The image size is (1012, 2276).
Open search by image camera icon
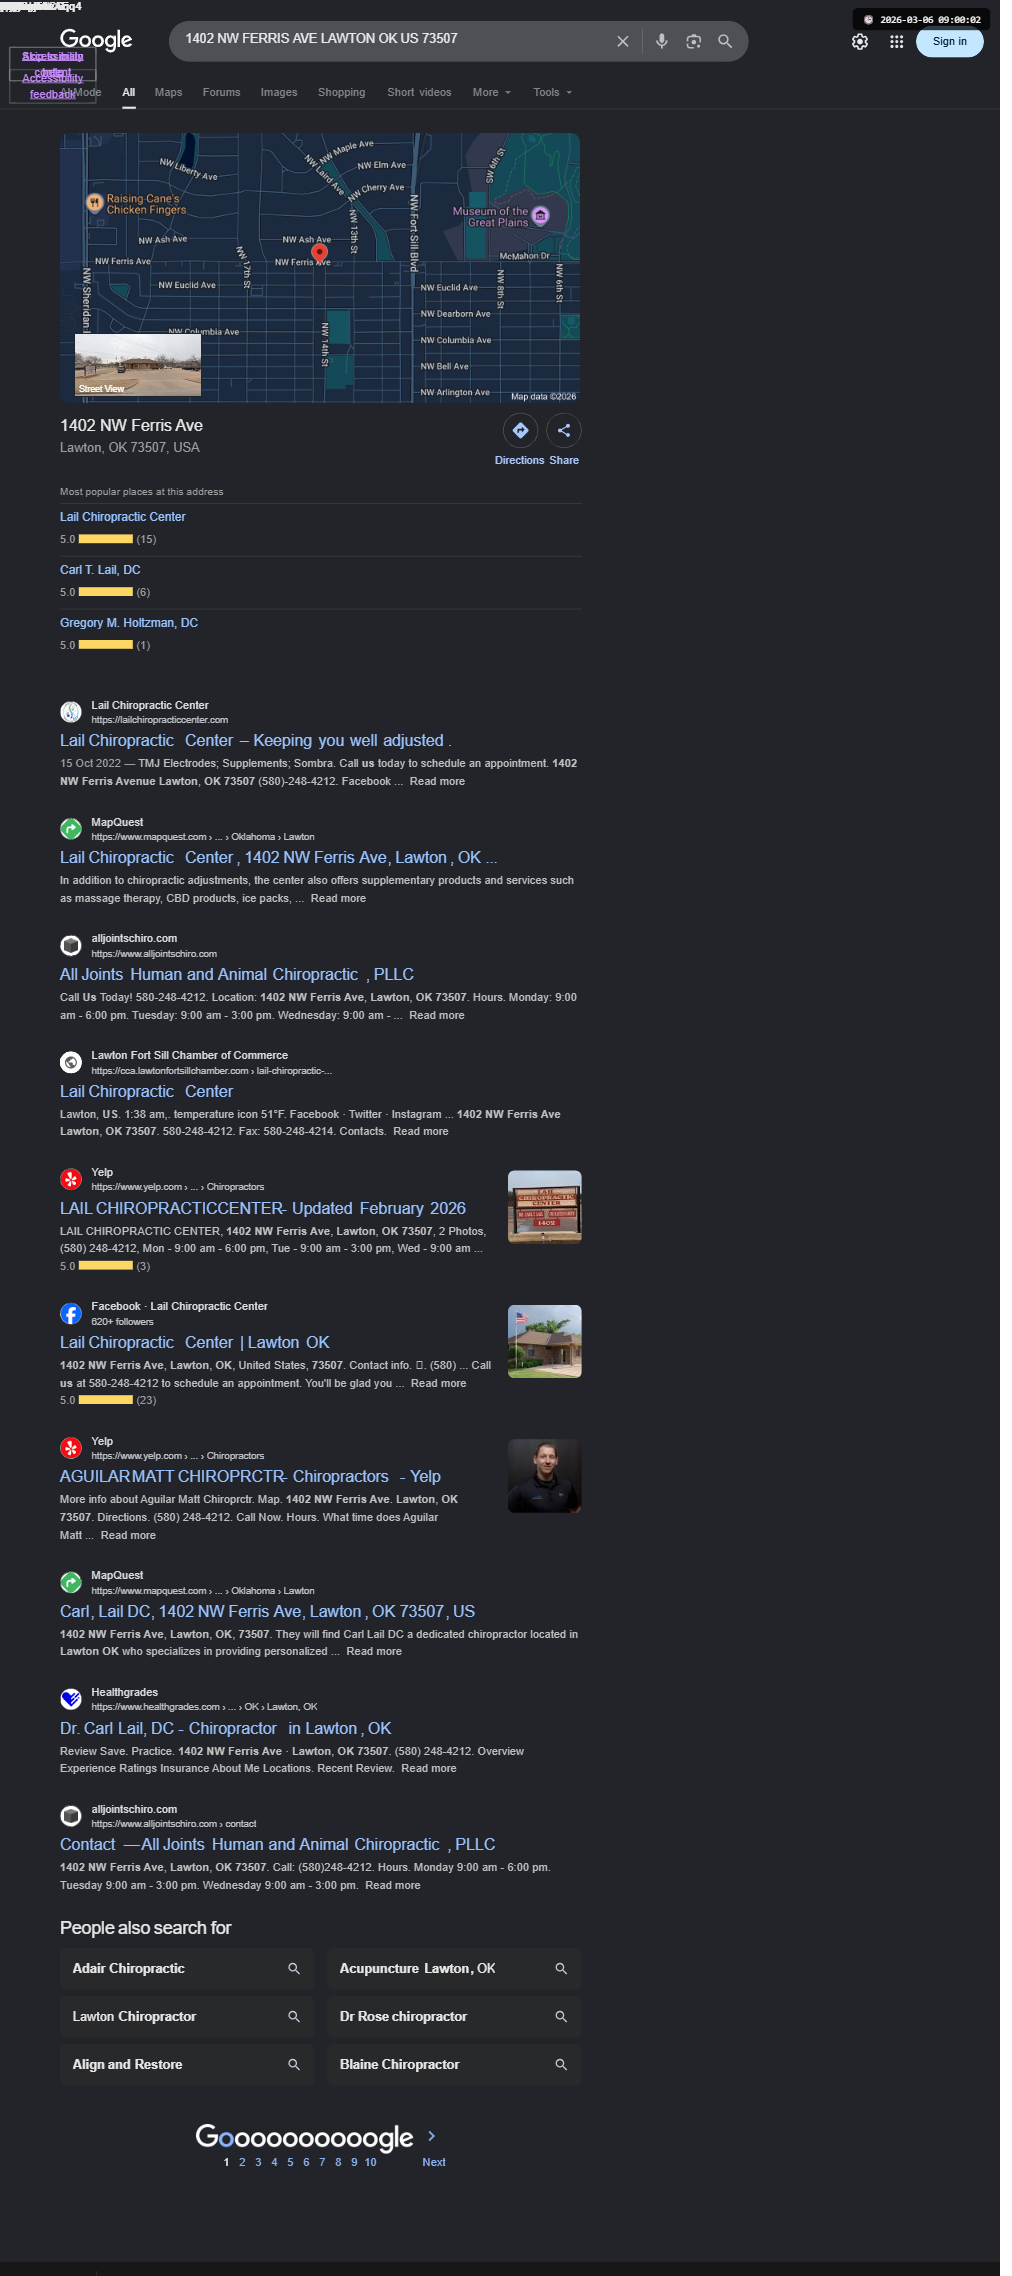click(693, 41)
